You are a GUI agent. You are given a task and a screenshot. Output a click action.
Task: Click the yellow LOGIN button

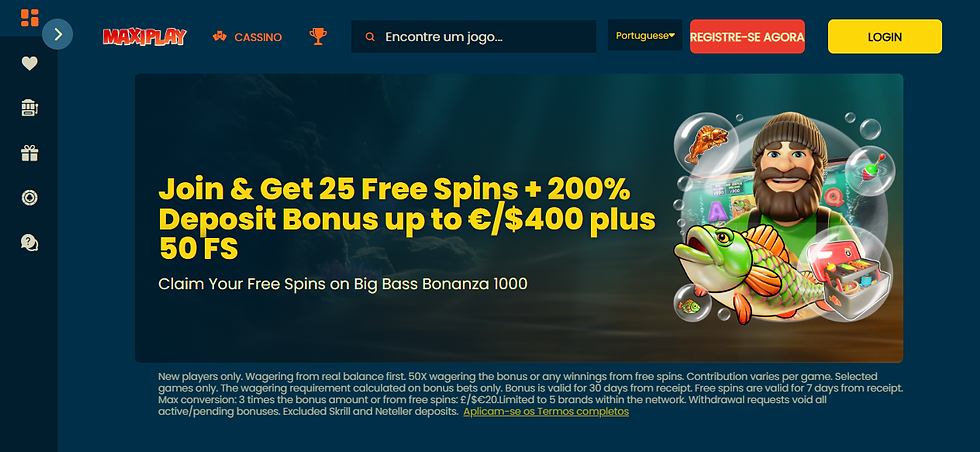tap(884, 36)
